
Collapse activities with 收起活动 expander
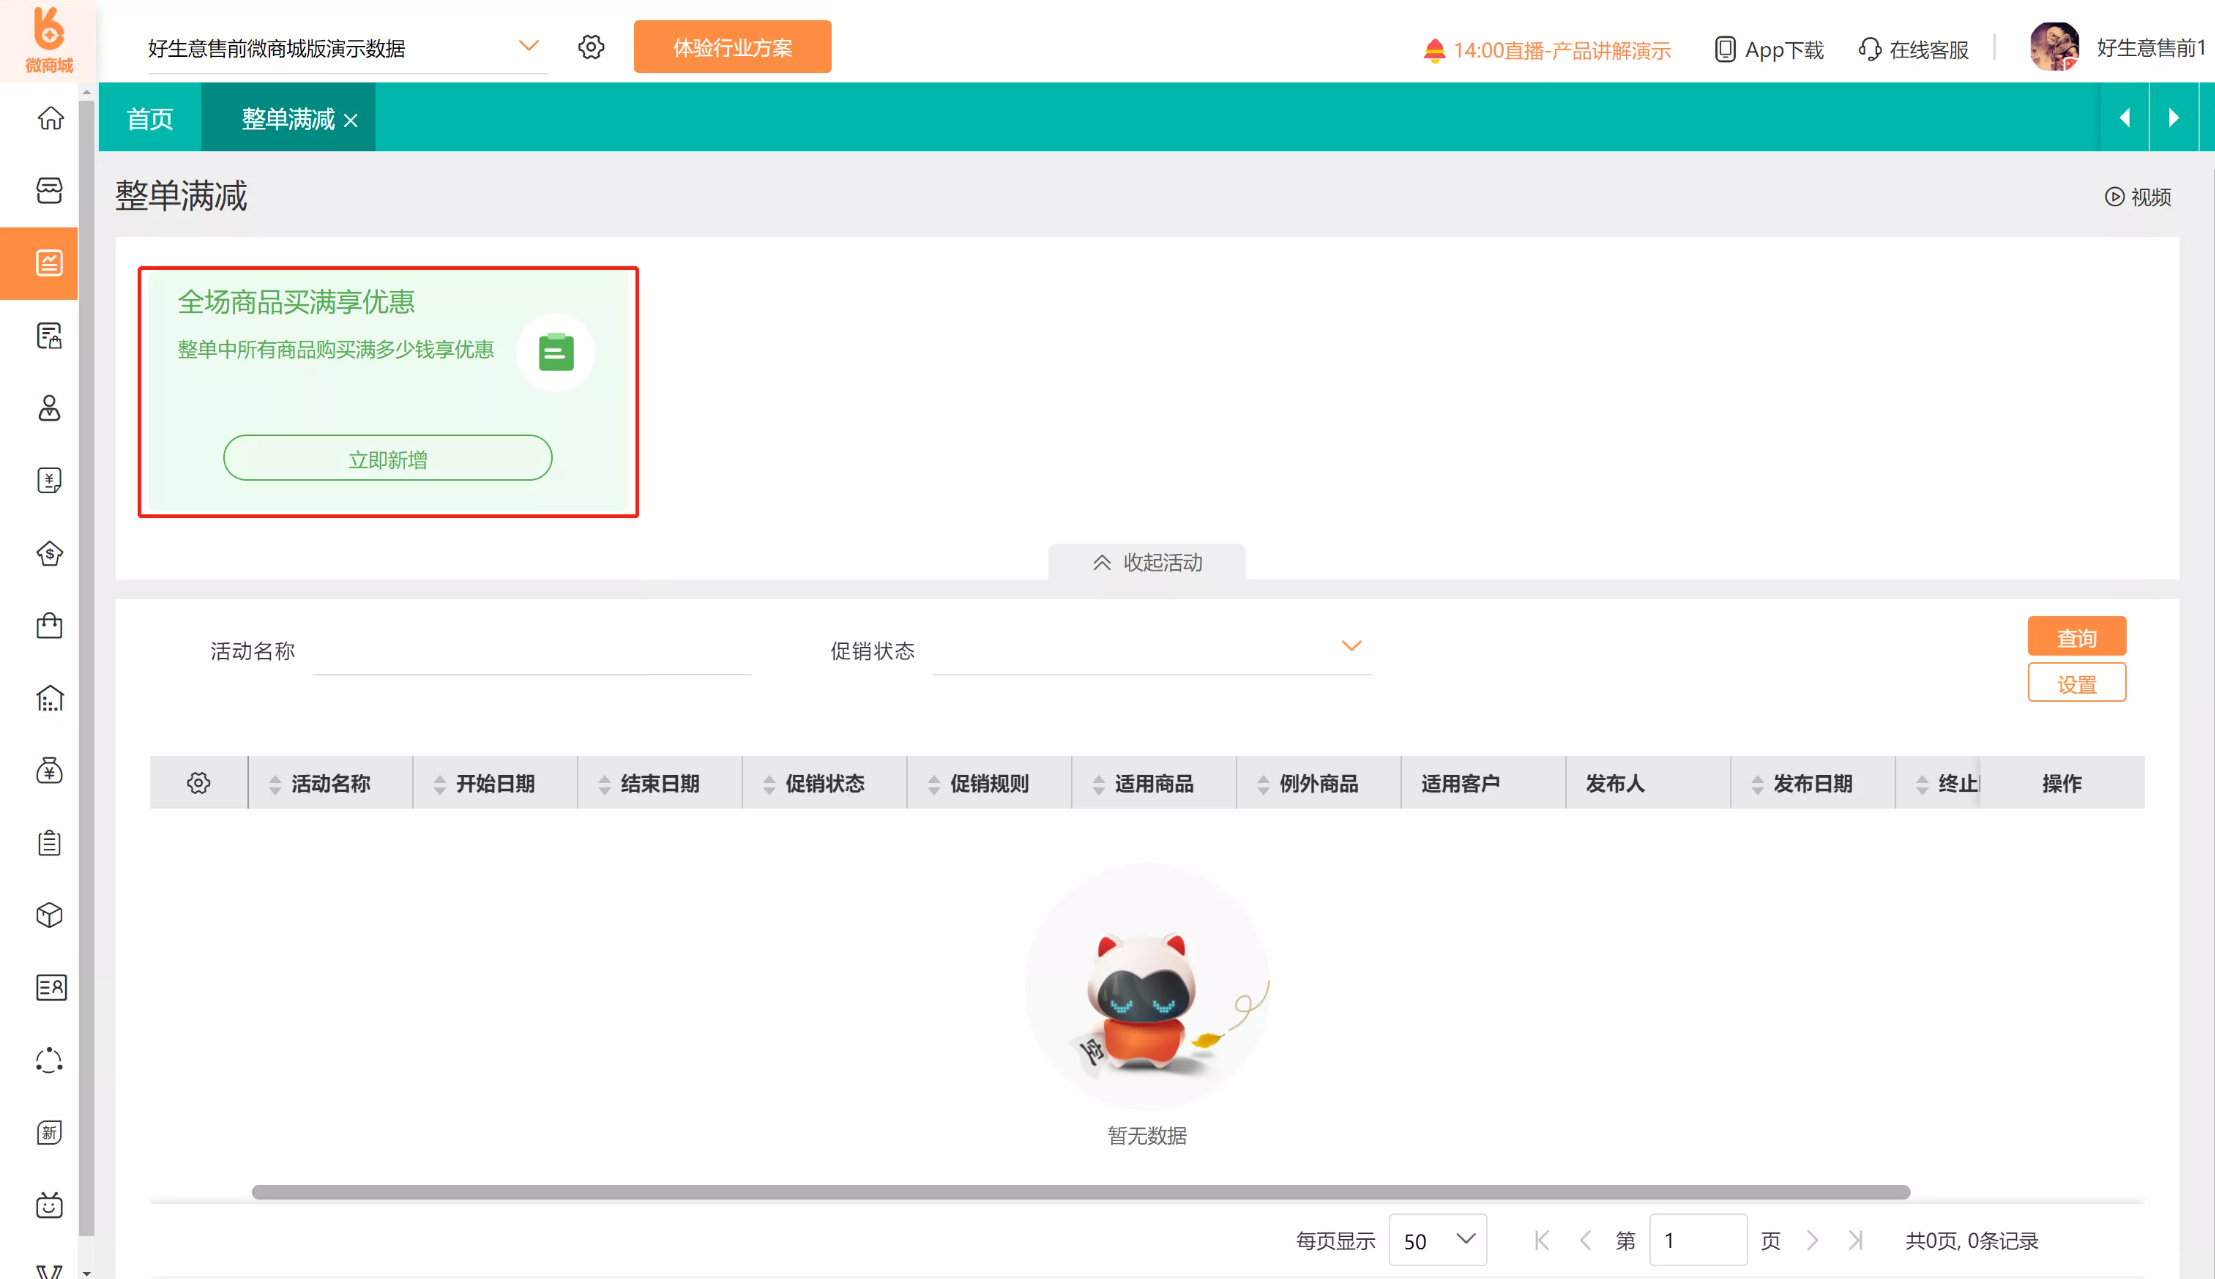tap(1147, 562)
